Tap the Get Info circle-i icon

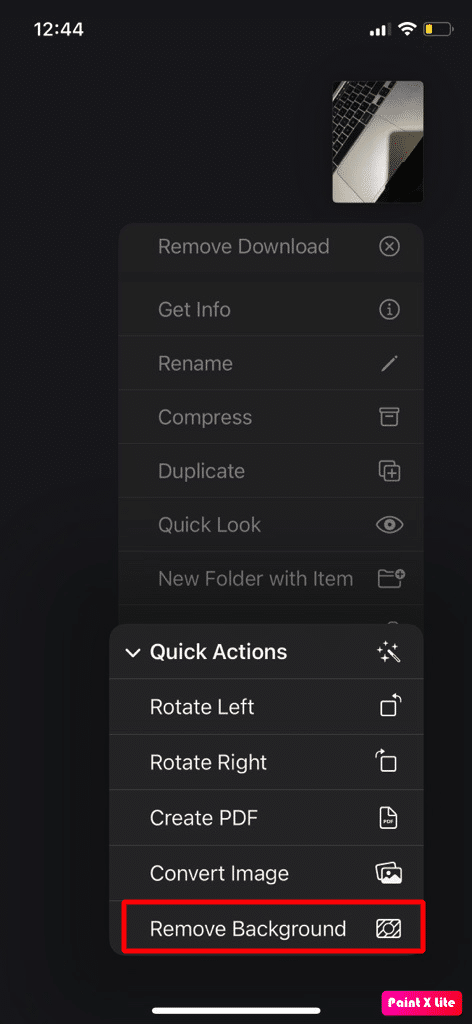click(390, 310)
